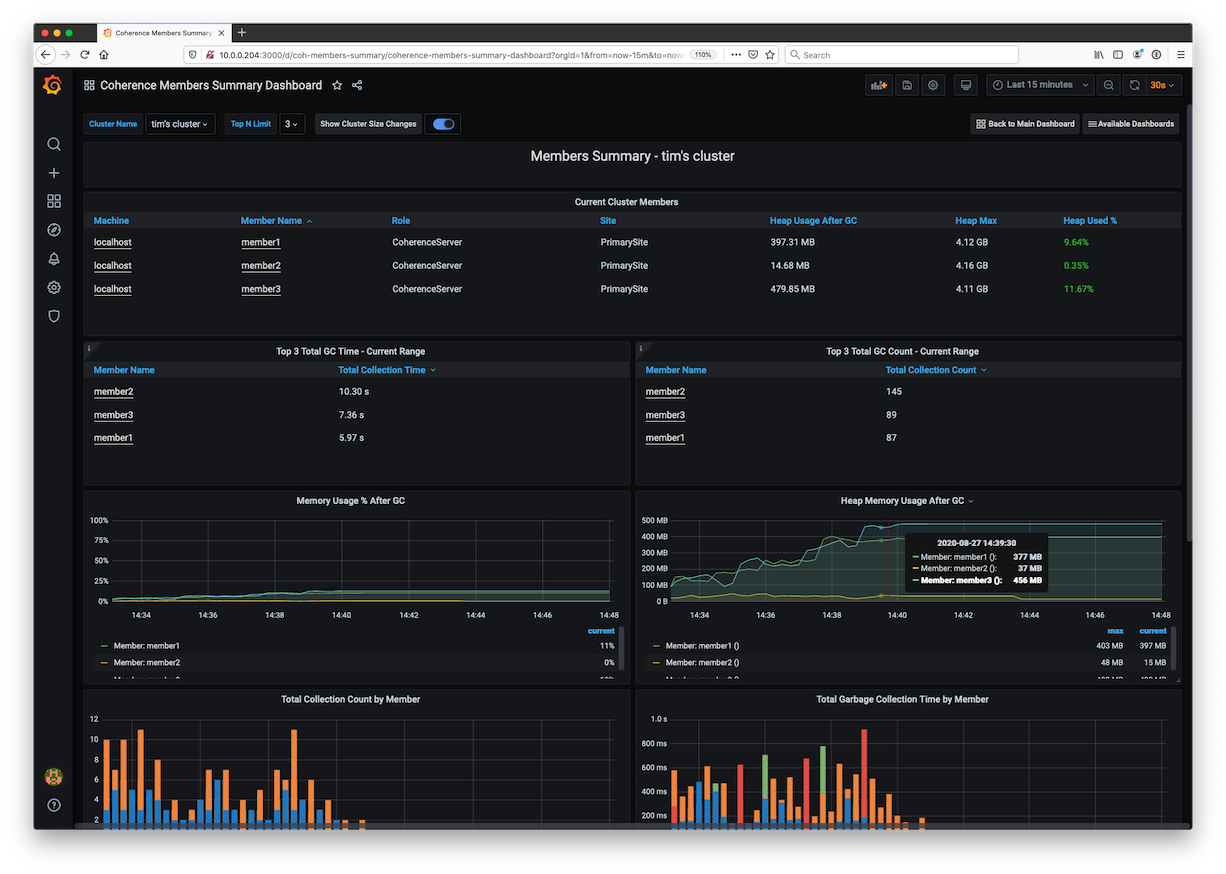Open the Cluster Name dropdown
This screenshot has height=874, width=1226.
point(180,124)
